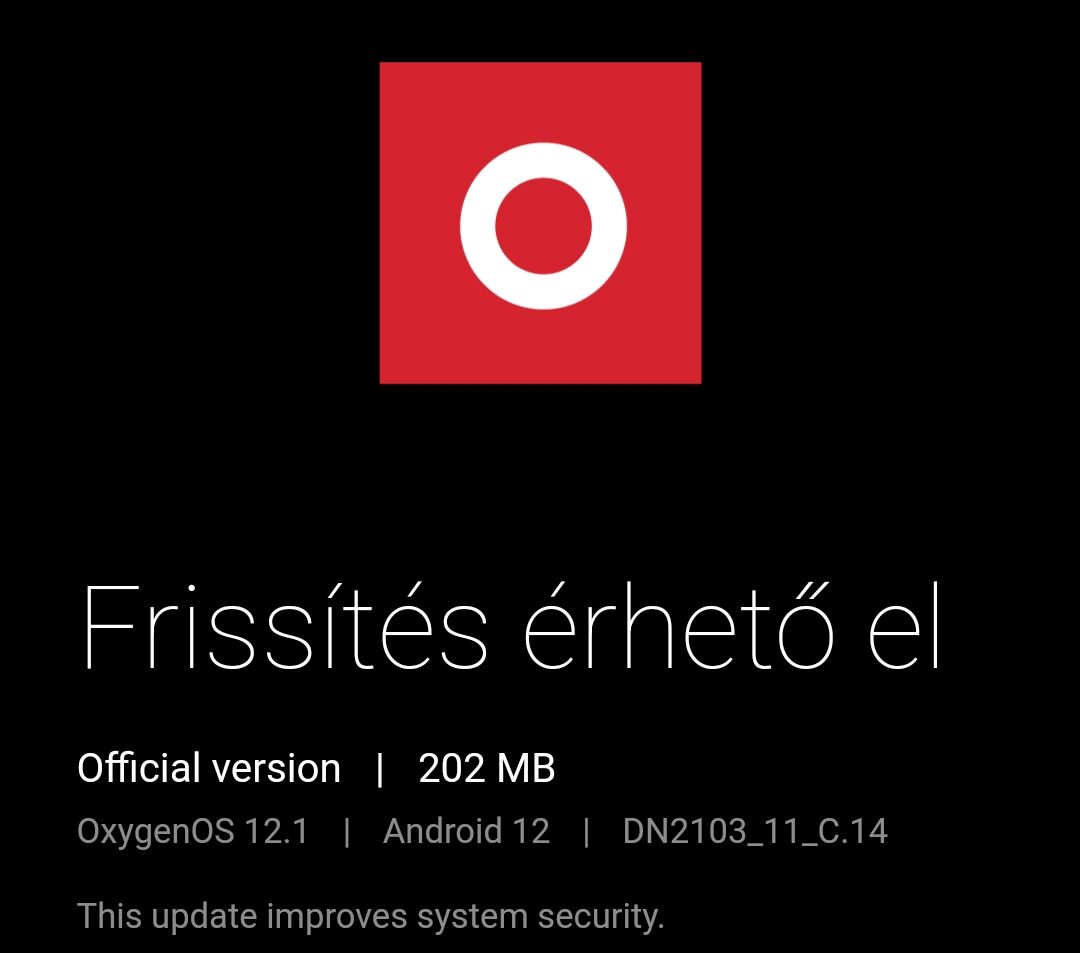The width and height of the screenshot is (1080, 953).
Task: Select build number DN2103_11_C.14
Action: 756,832
